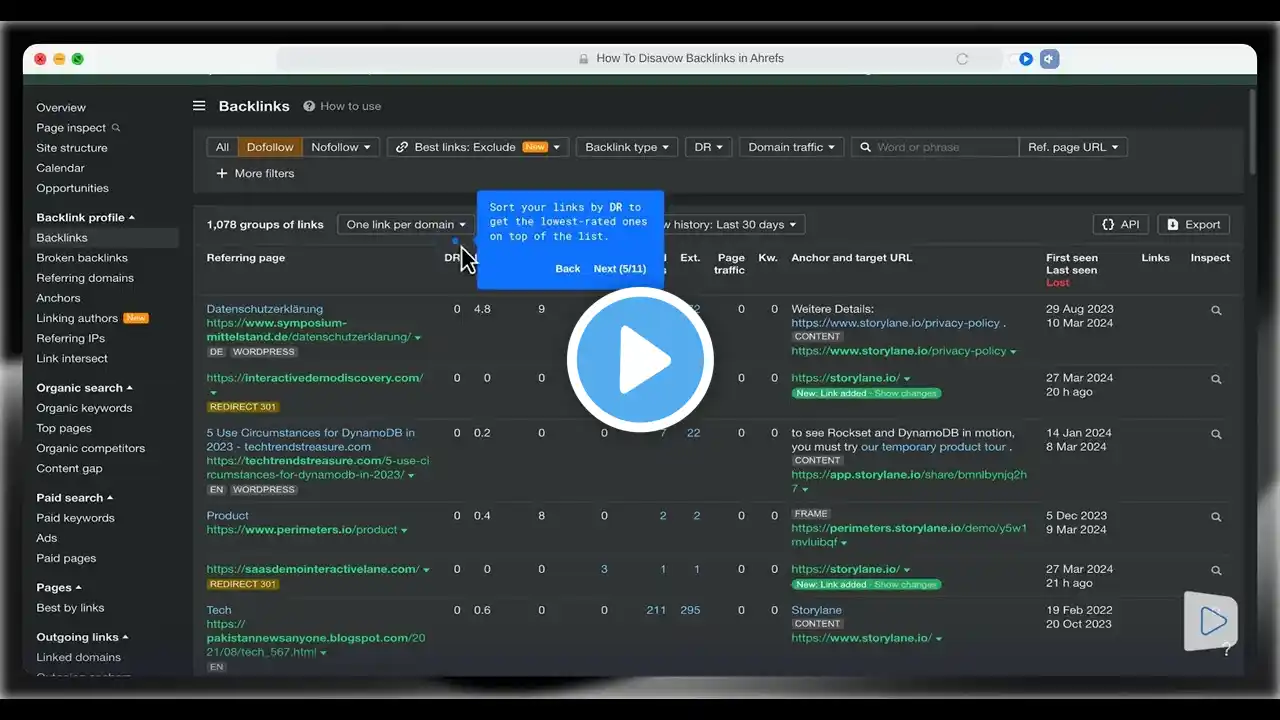
Task: Open the Backlink type dropdown
Action: coord(627,147)
